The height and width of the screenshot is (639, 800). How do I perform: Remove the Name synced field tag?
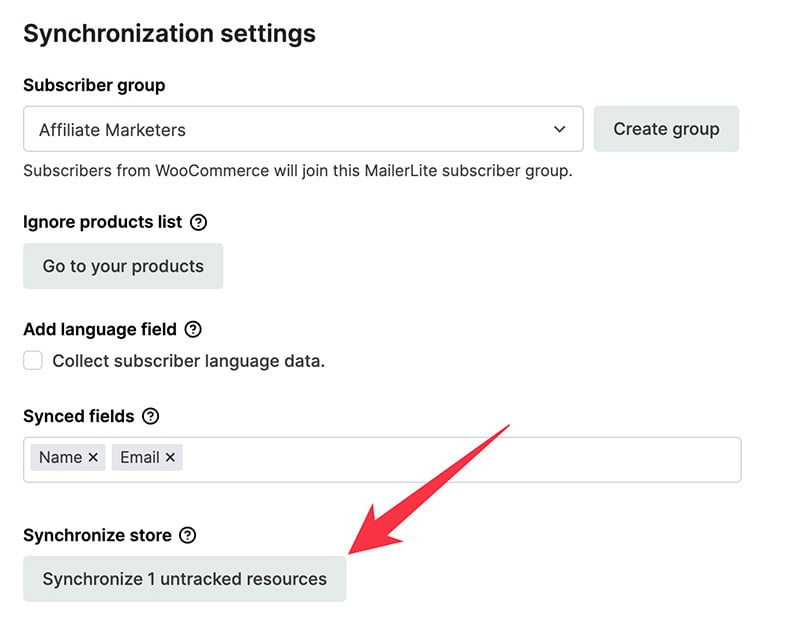coord(93,457)
